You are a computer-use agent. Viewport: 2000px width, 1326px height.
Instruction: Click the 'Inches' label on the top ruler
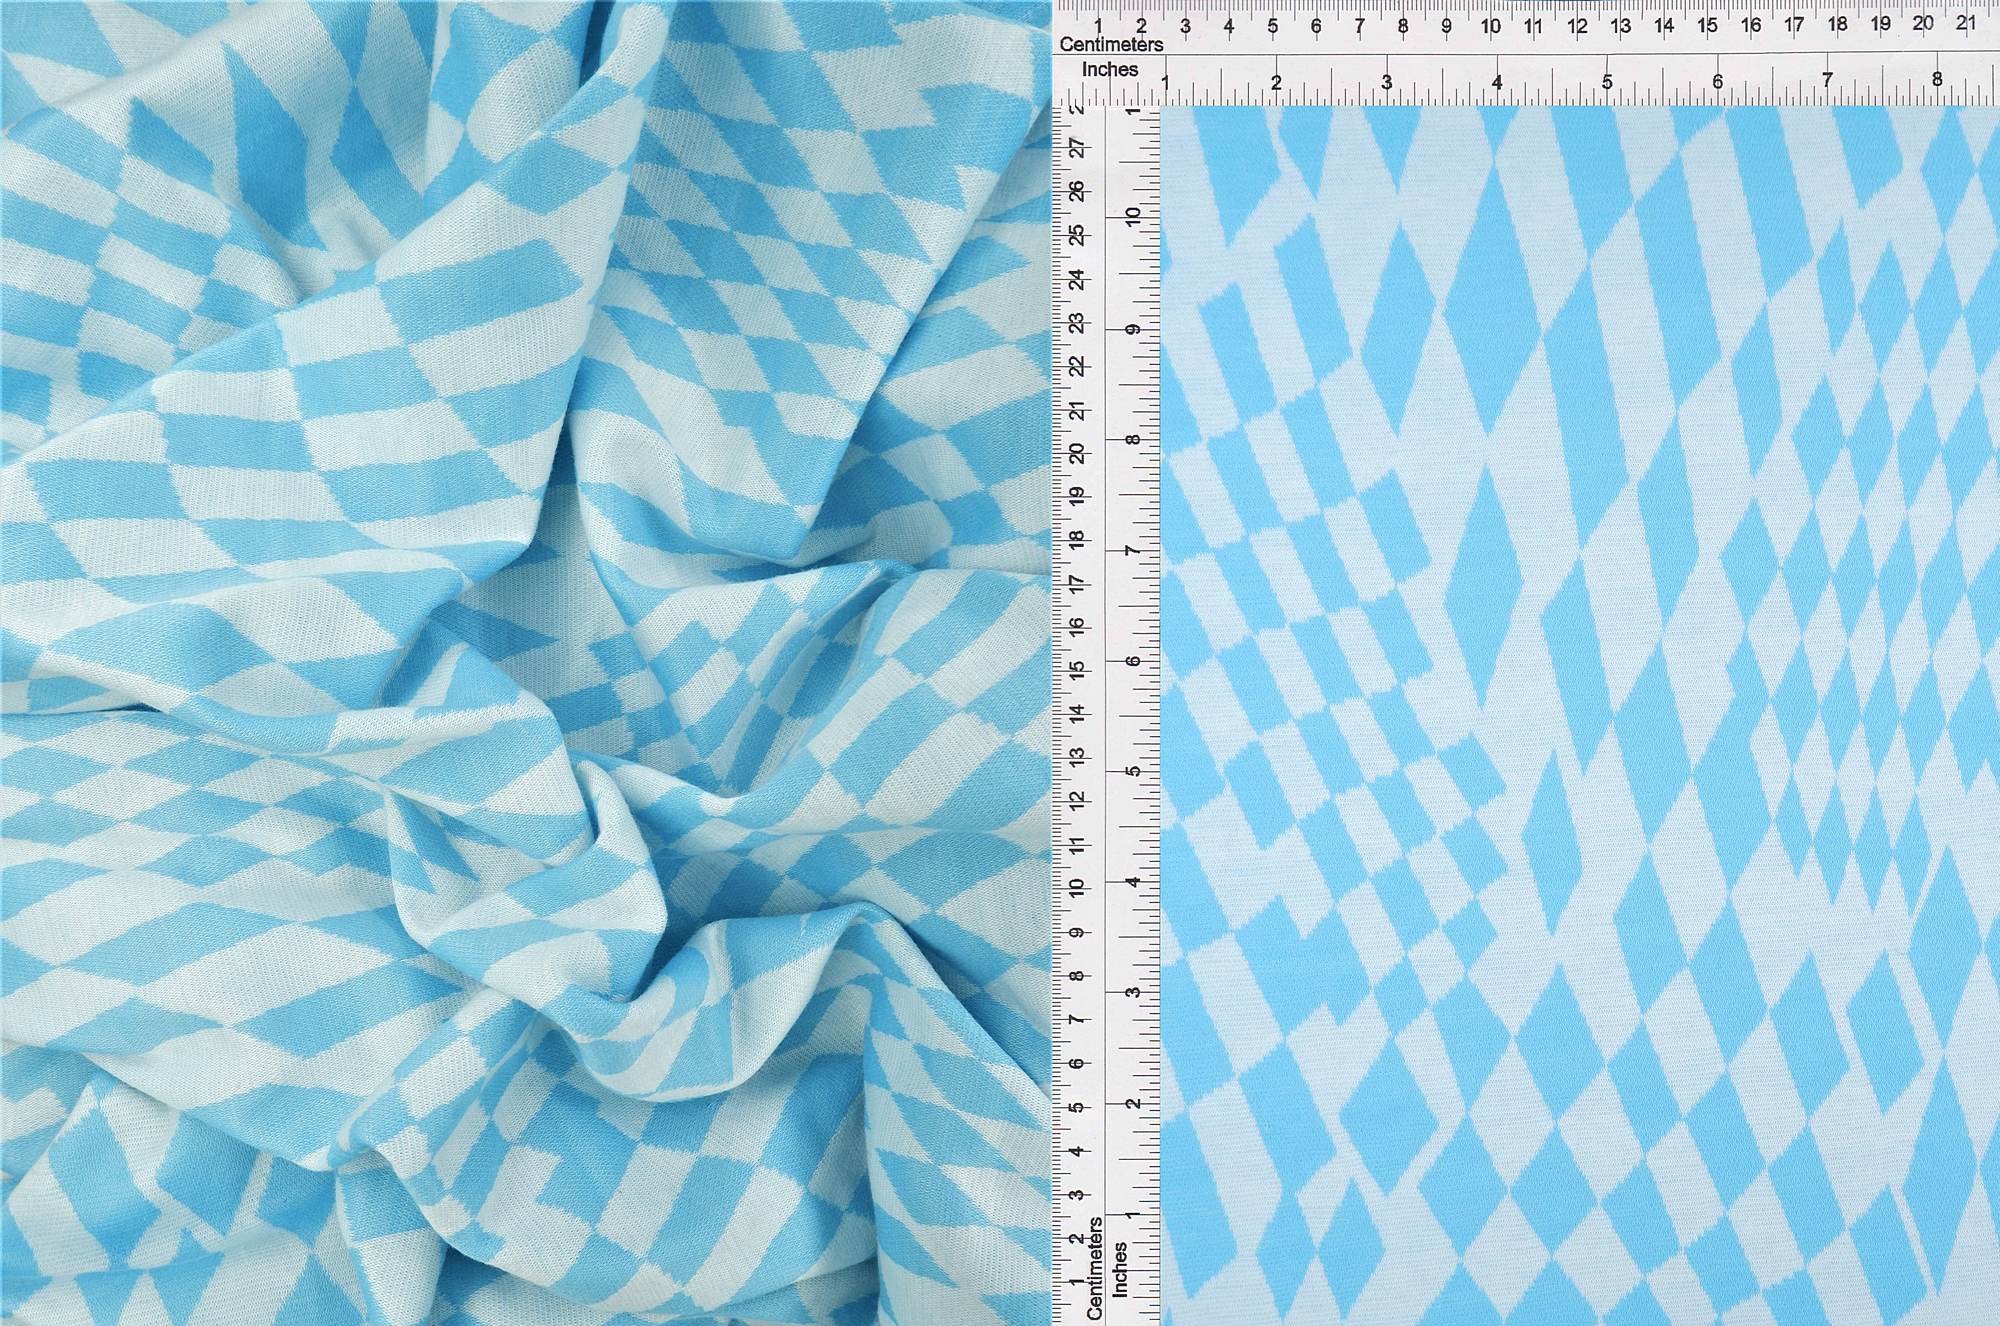click(x=1110, y=70)
